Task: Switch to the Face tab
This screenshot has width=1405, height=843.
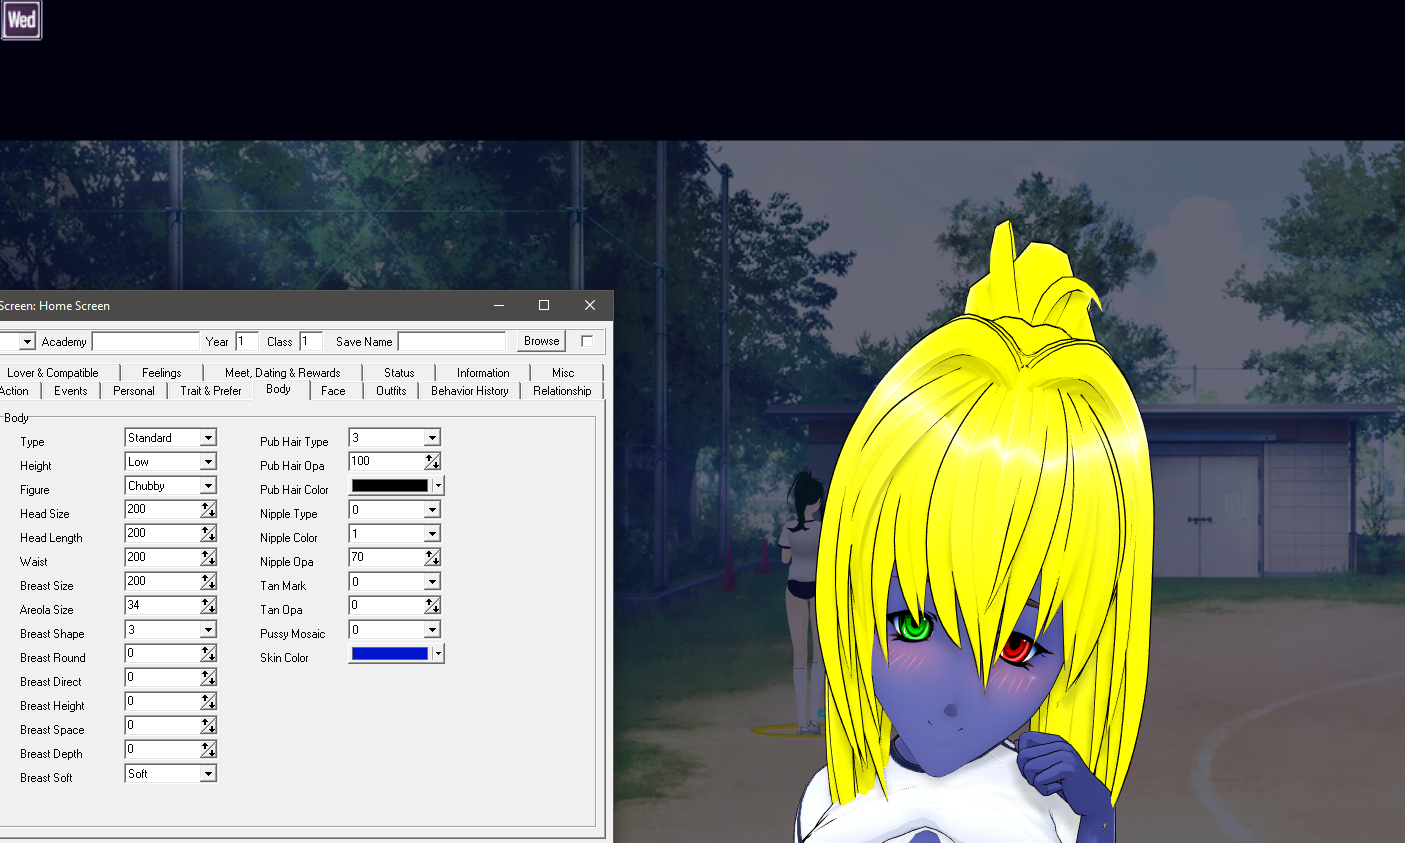Action: pos(333,391)
